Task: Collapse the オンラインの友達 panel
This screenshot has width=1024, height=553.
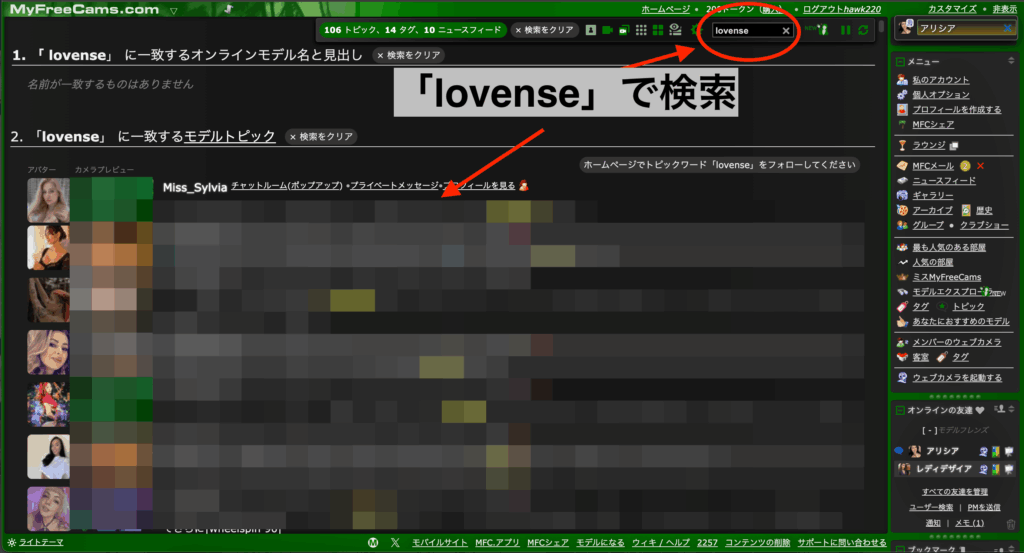Action: click(901, 410)
